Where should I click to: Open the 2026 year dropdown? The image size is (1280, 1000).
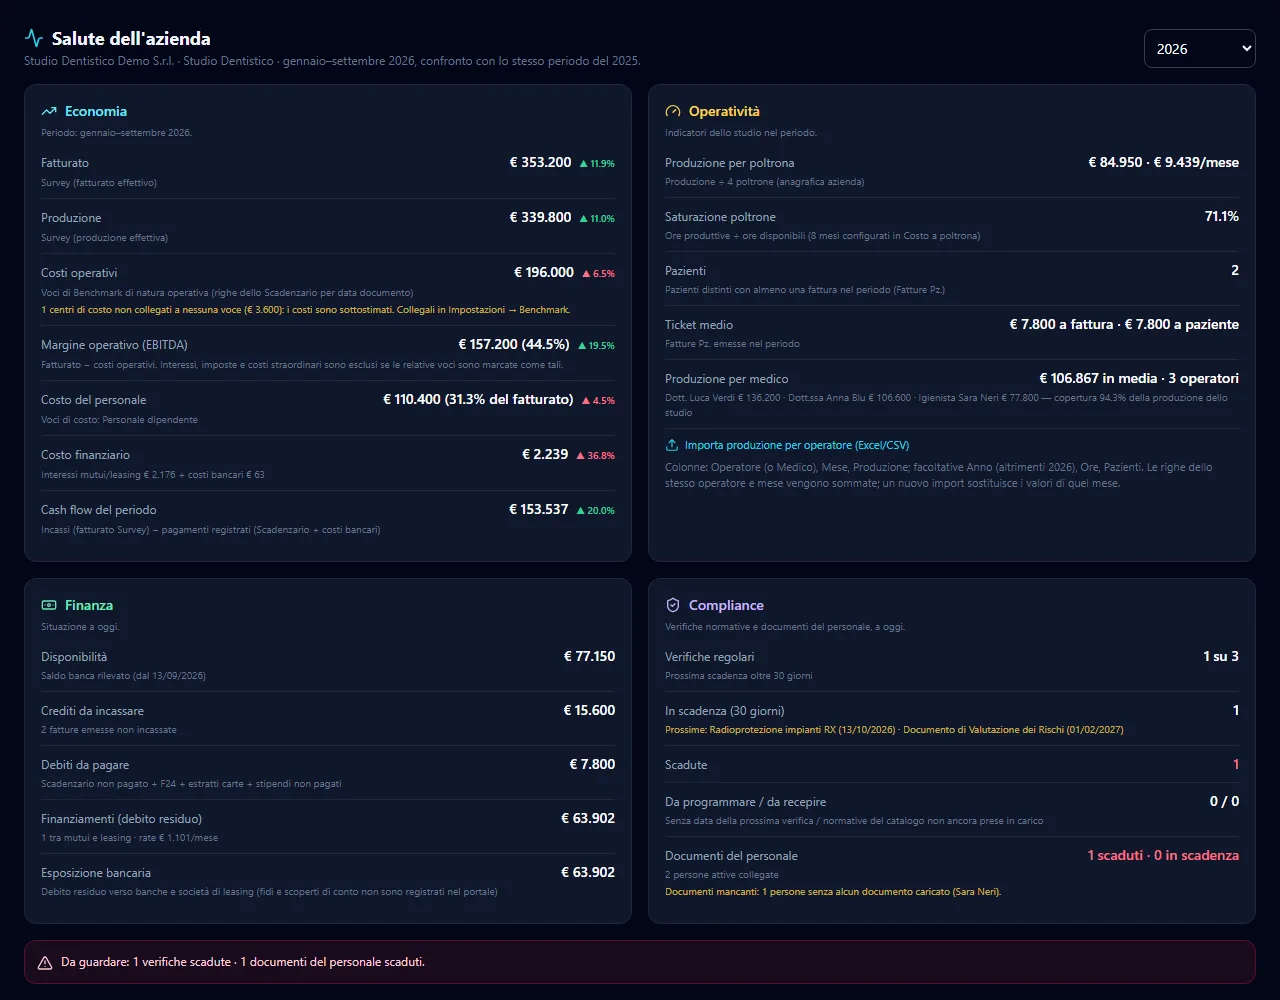coord(1199,48)
